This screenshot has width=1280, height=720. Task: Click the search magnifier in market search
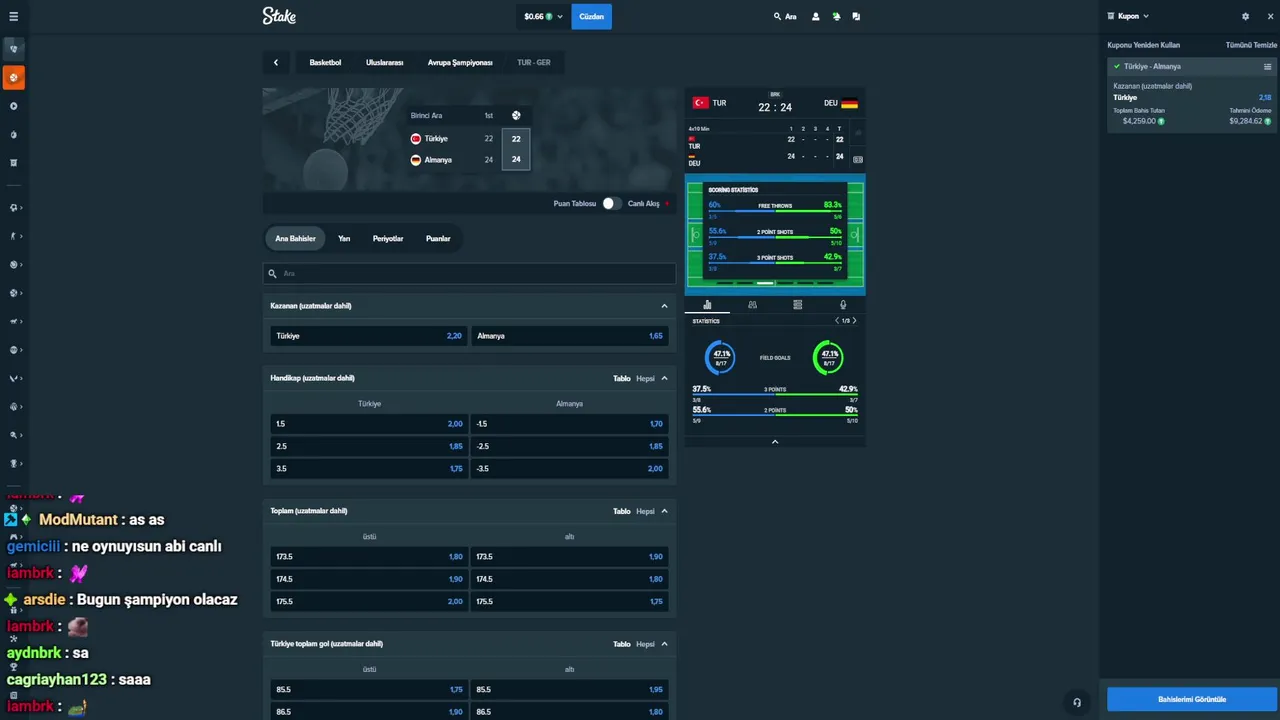pyautogui.click(x=272, y=273)
